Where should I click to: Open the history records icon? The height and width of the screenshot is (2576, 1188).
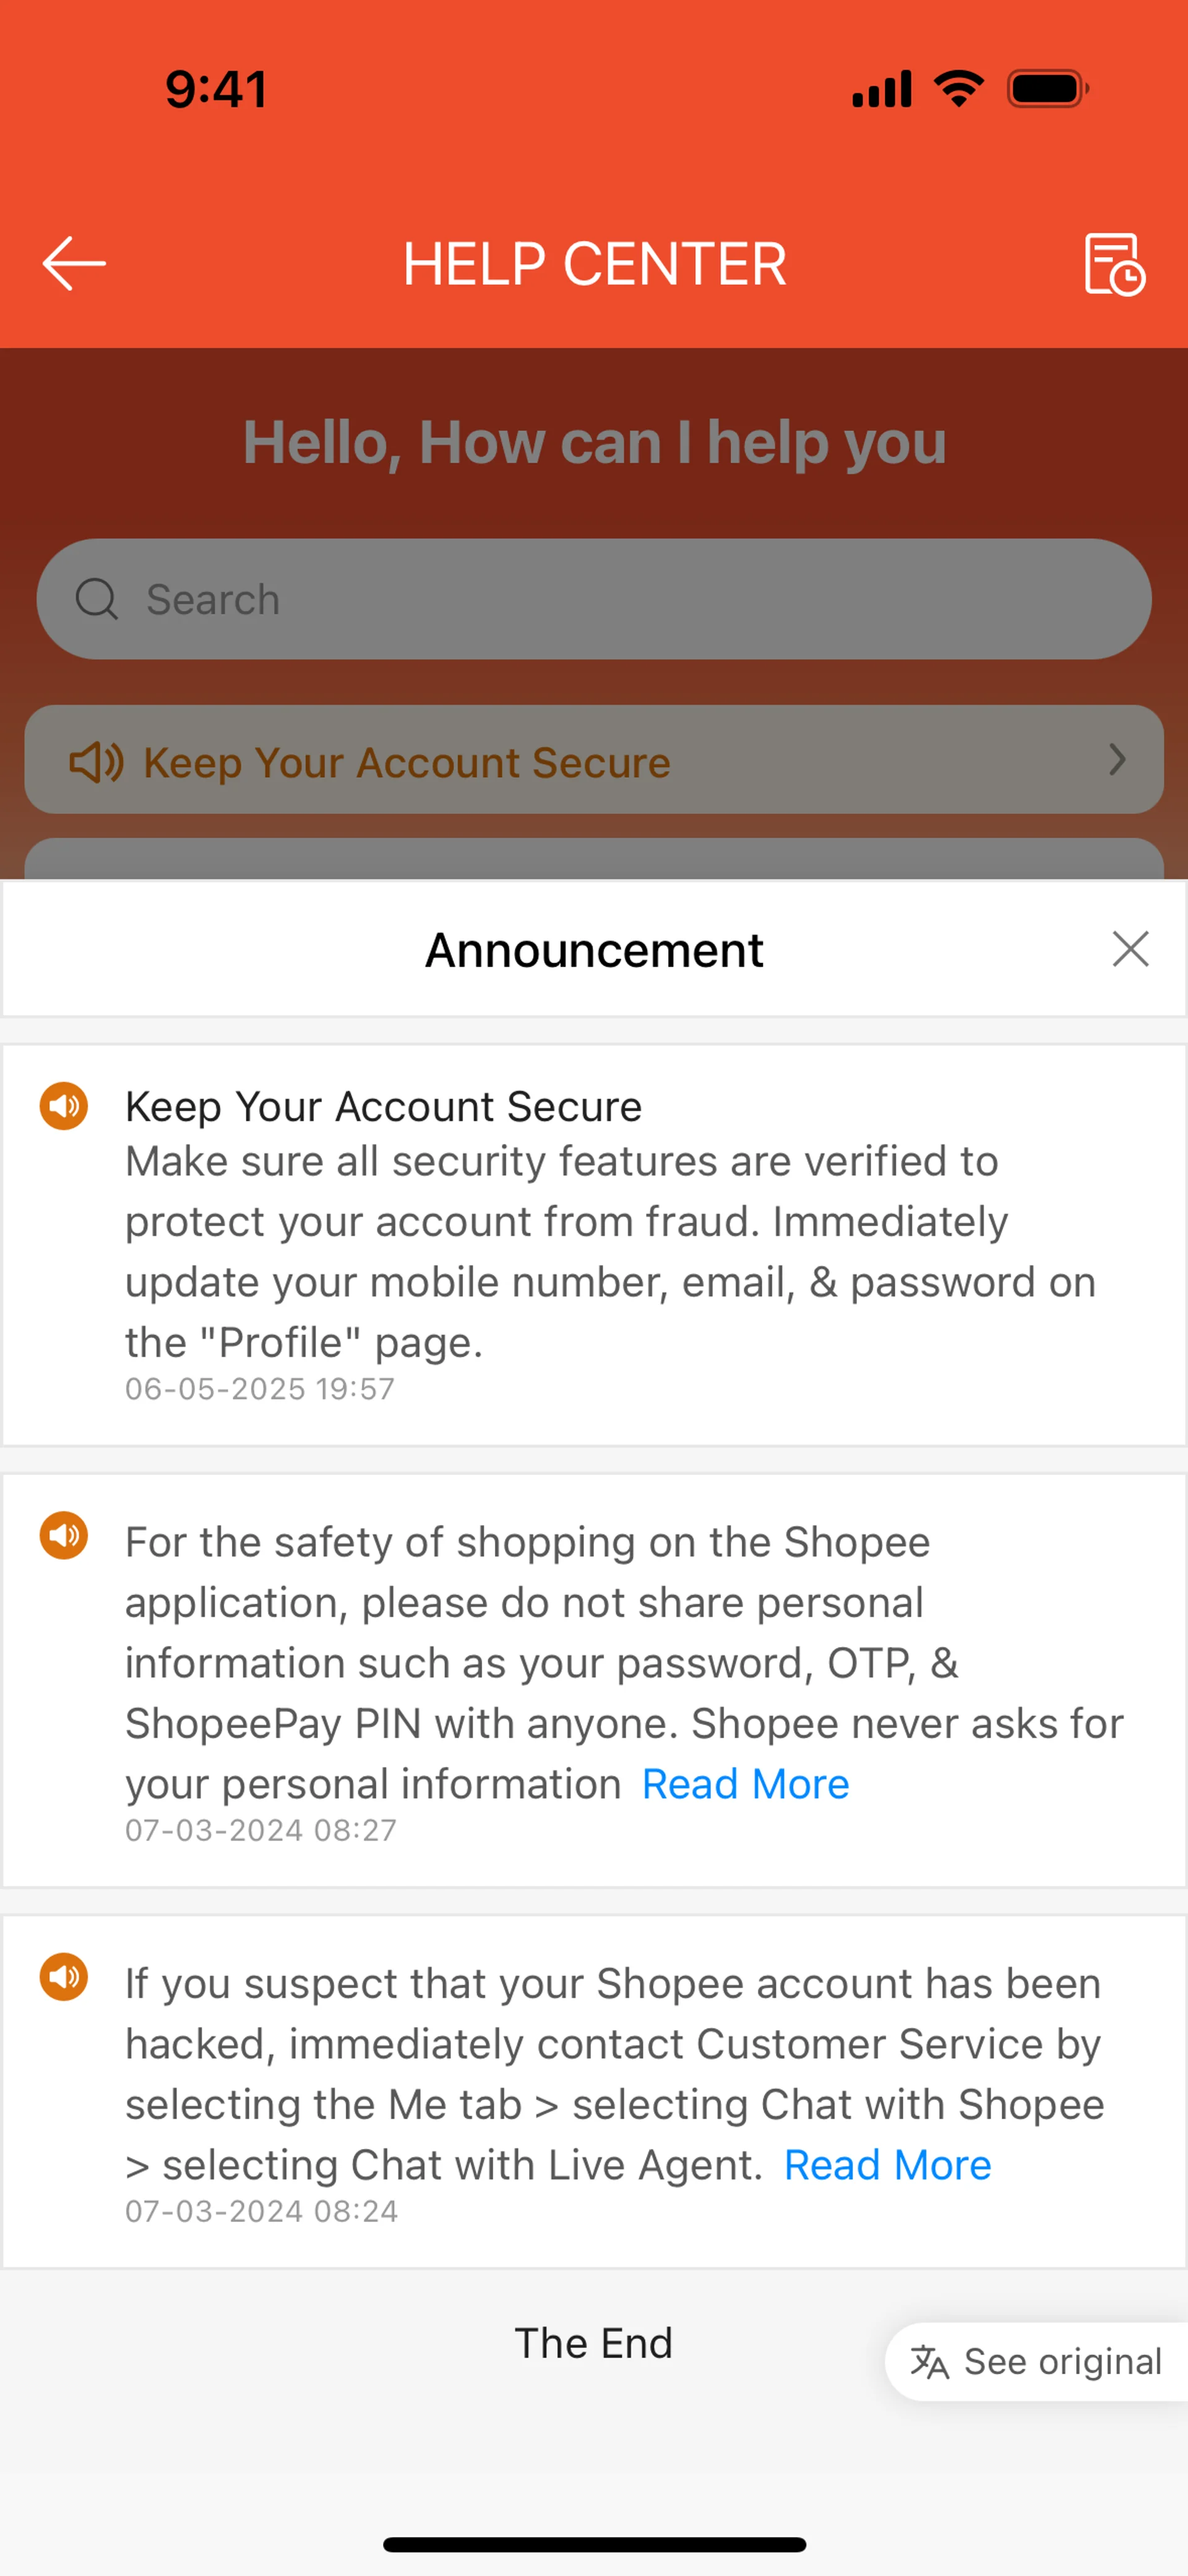pyautogui.click(x=1114, y=264)
